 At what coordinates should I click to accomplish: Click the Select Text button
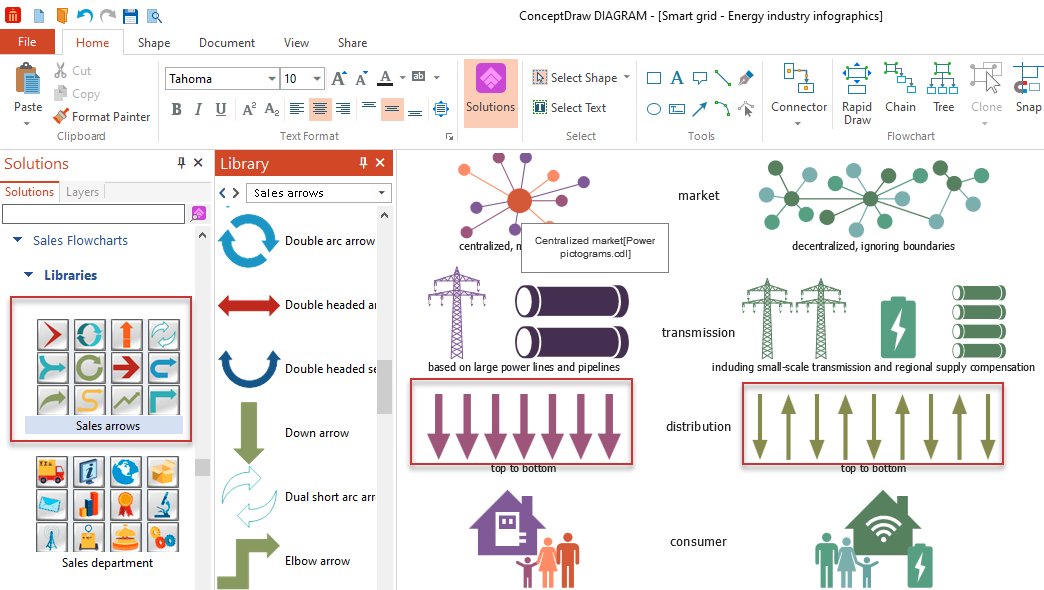[x=570, y=107]
